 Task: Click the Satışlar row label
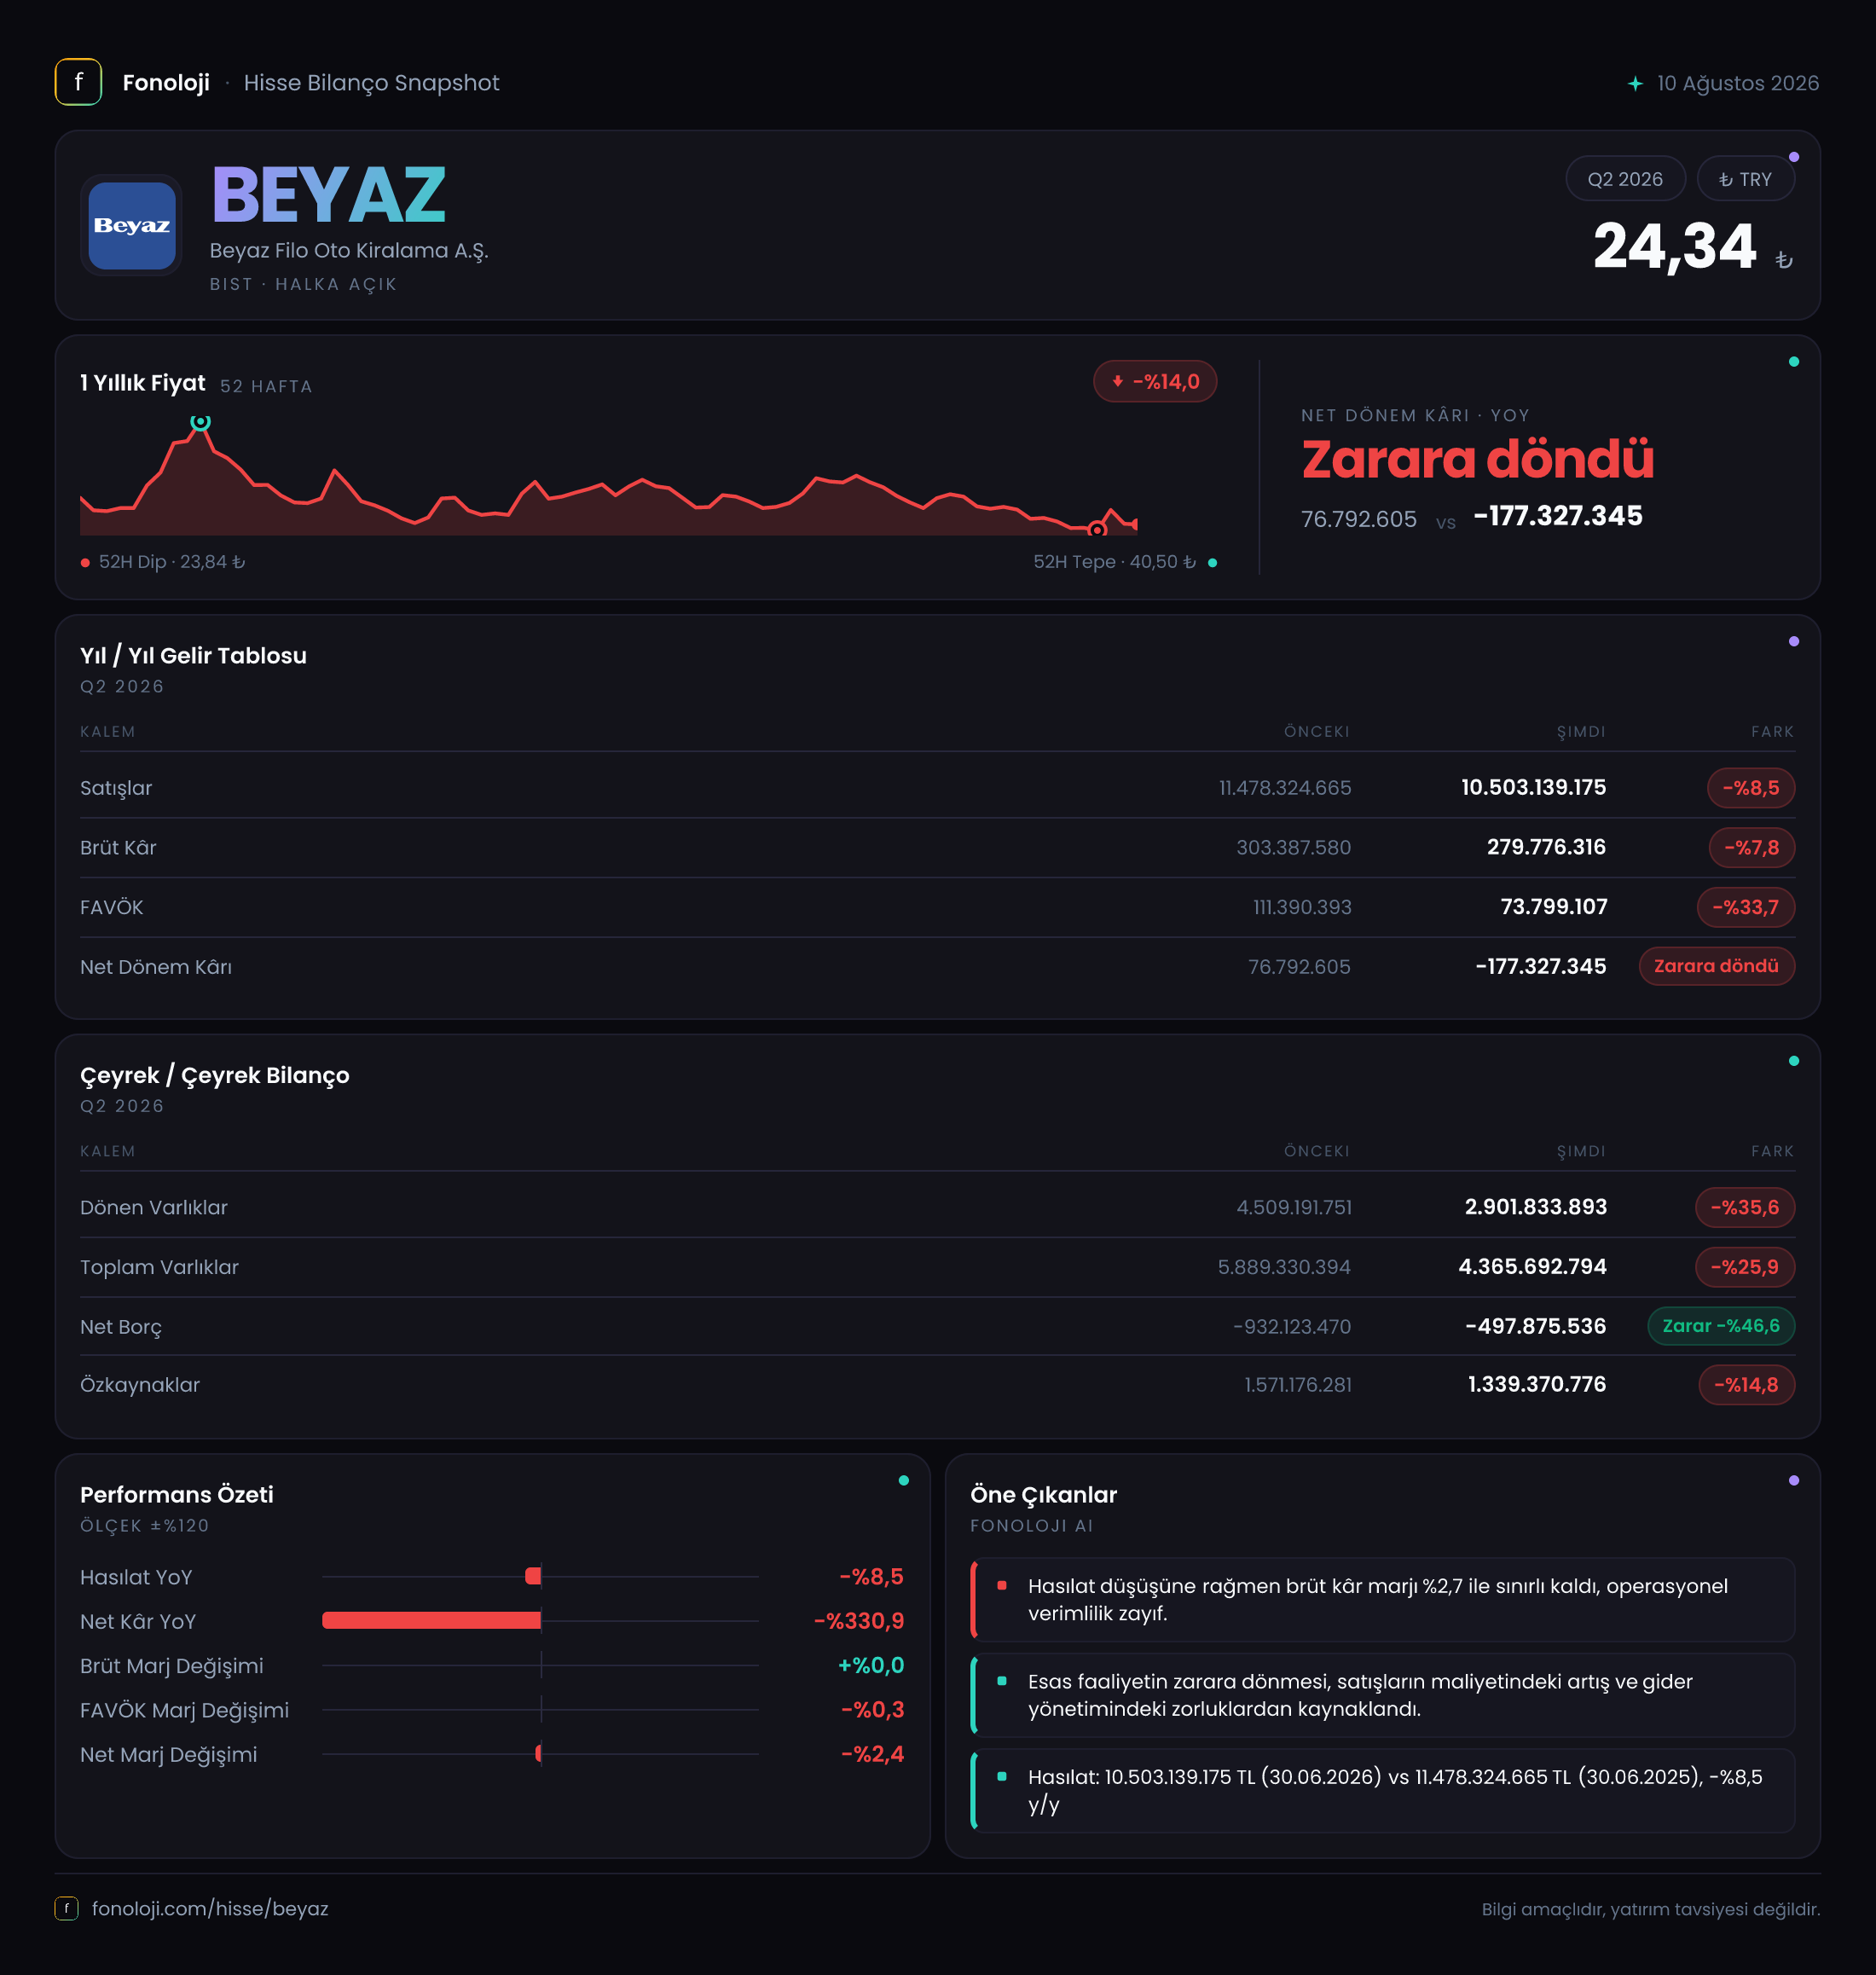(x=116, y=788)
